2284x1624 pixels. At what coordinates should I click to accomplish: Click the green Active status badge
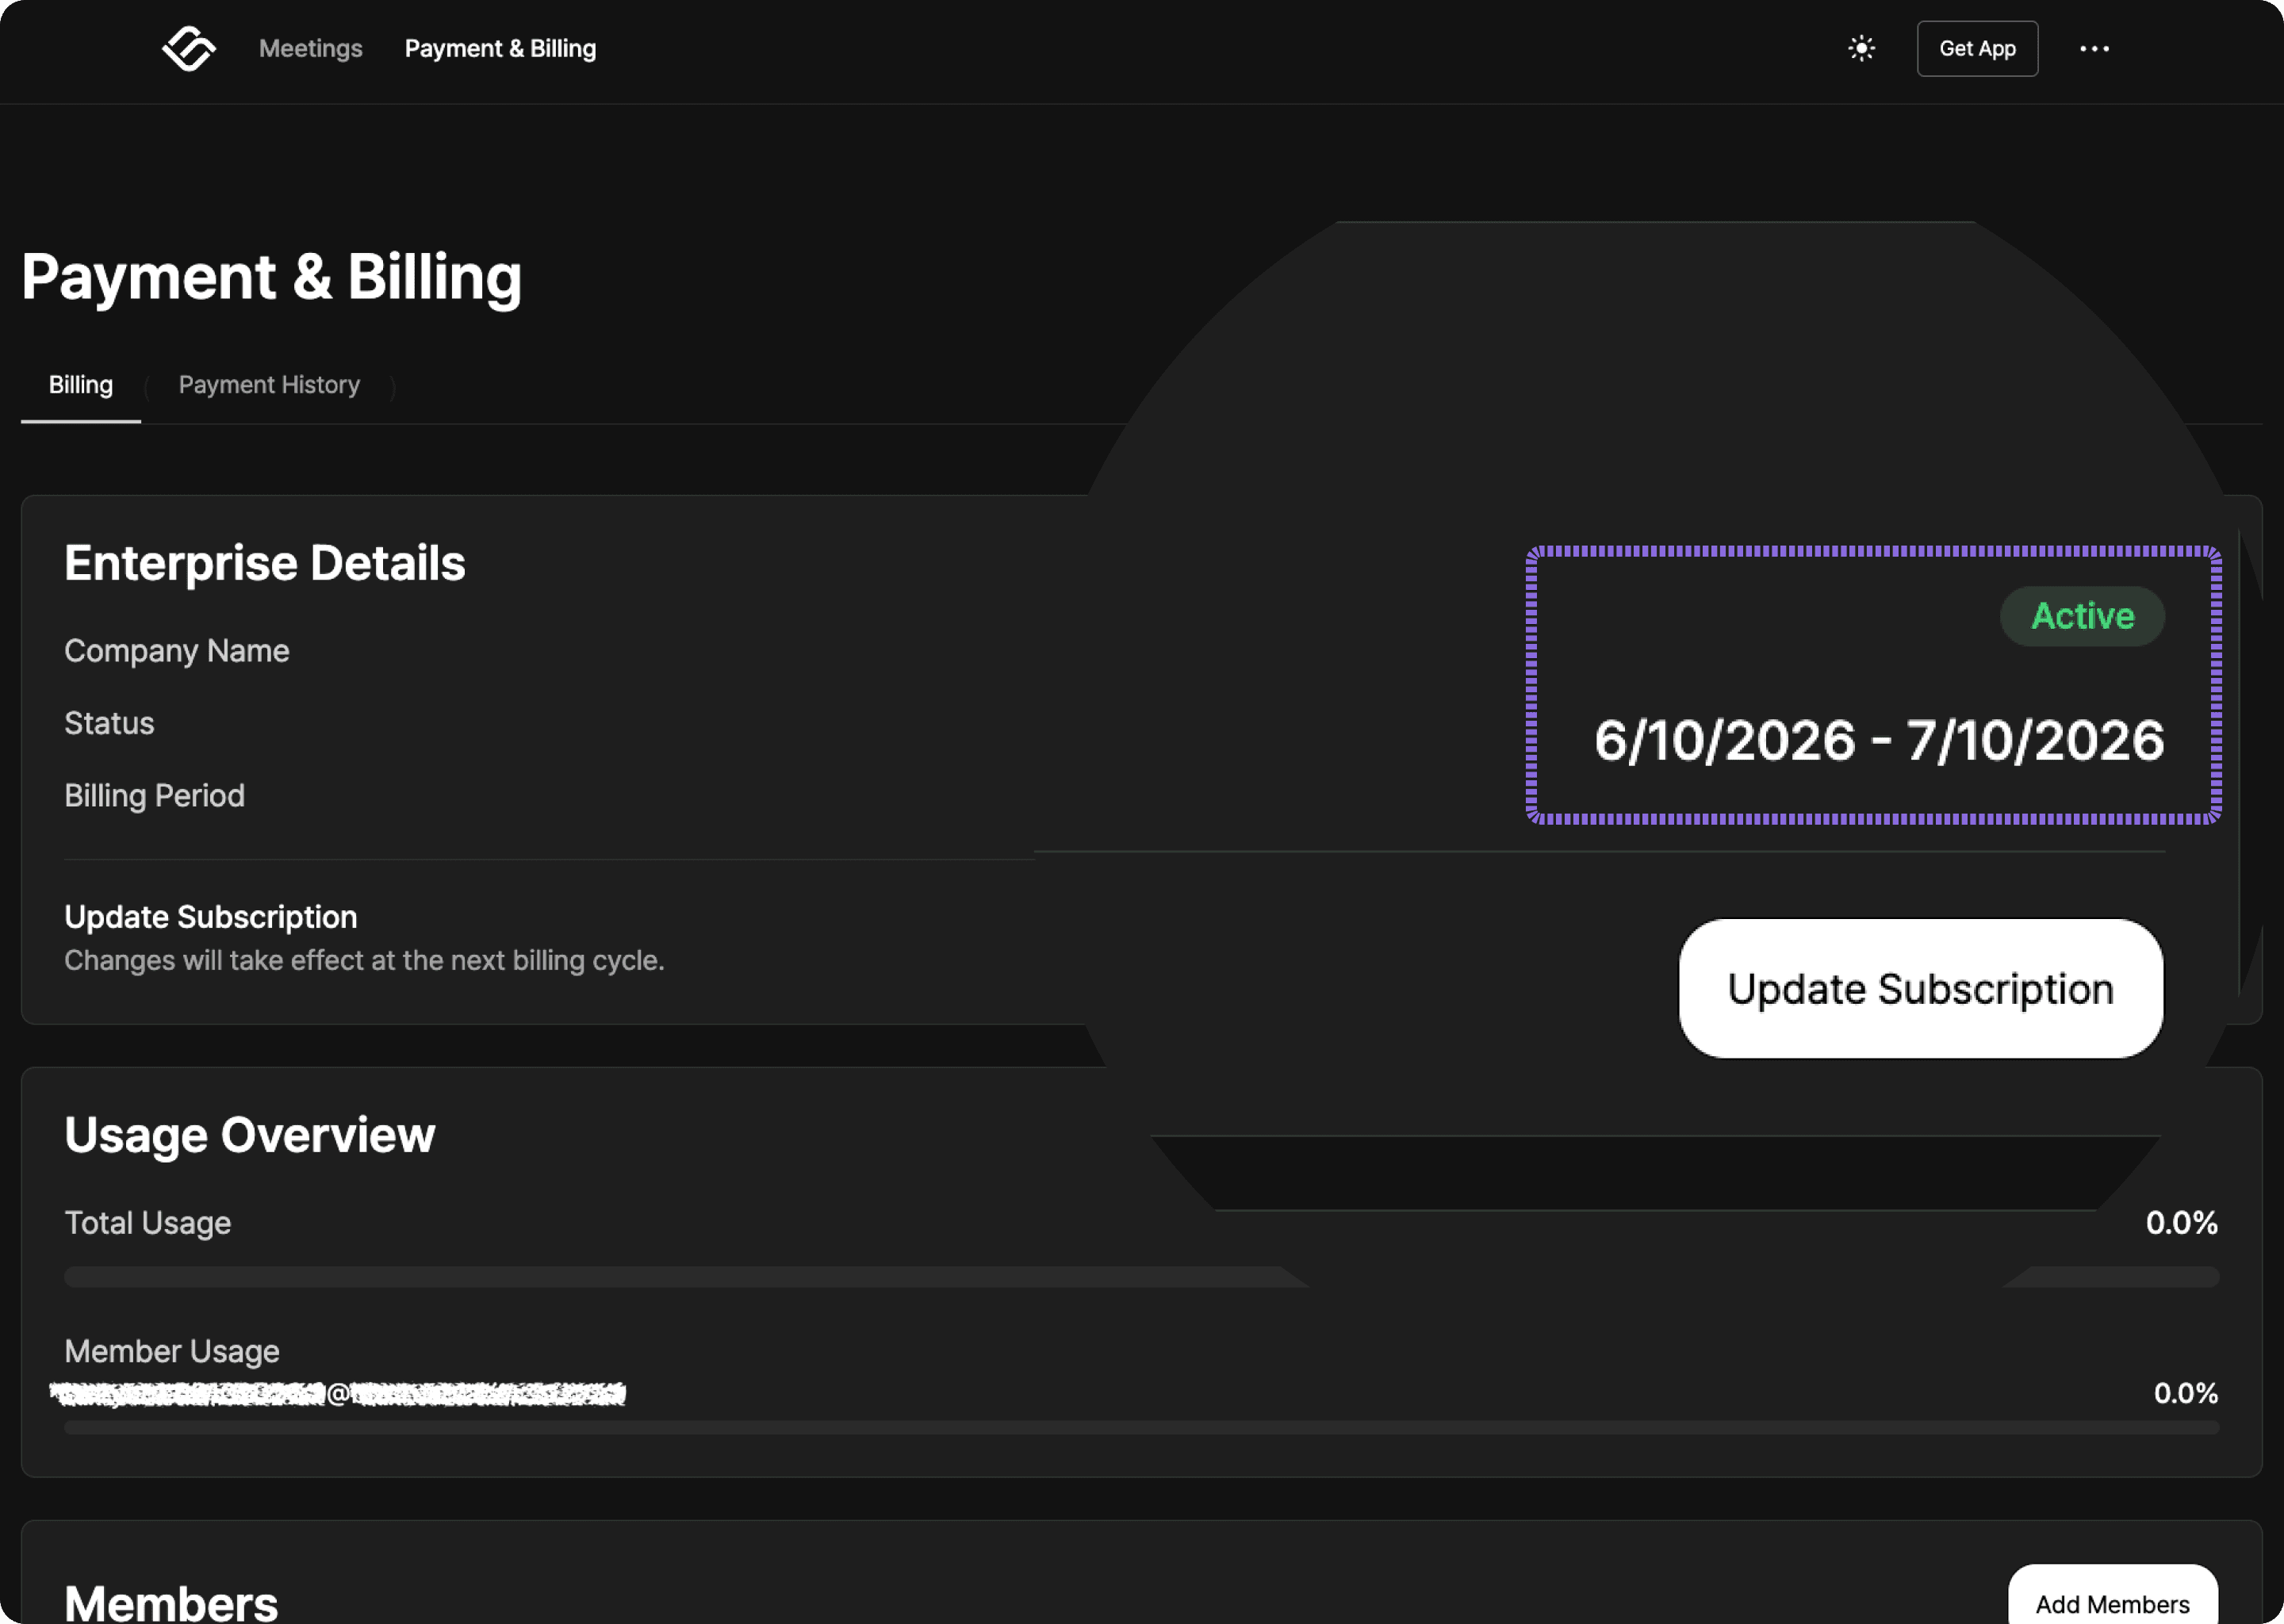(2082, 616)
